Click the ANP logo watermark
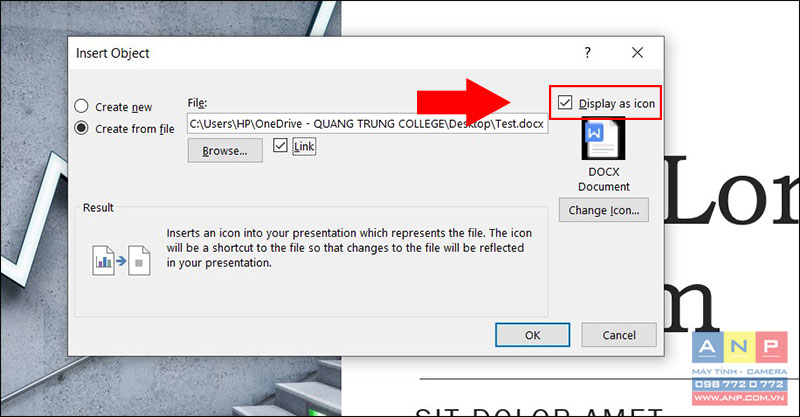The width and height of the screenshot is (800, 417). click(739, 347)
